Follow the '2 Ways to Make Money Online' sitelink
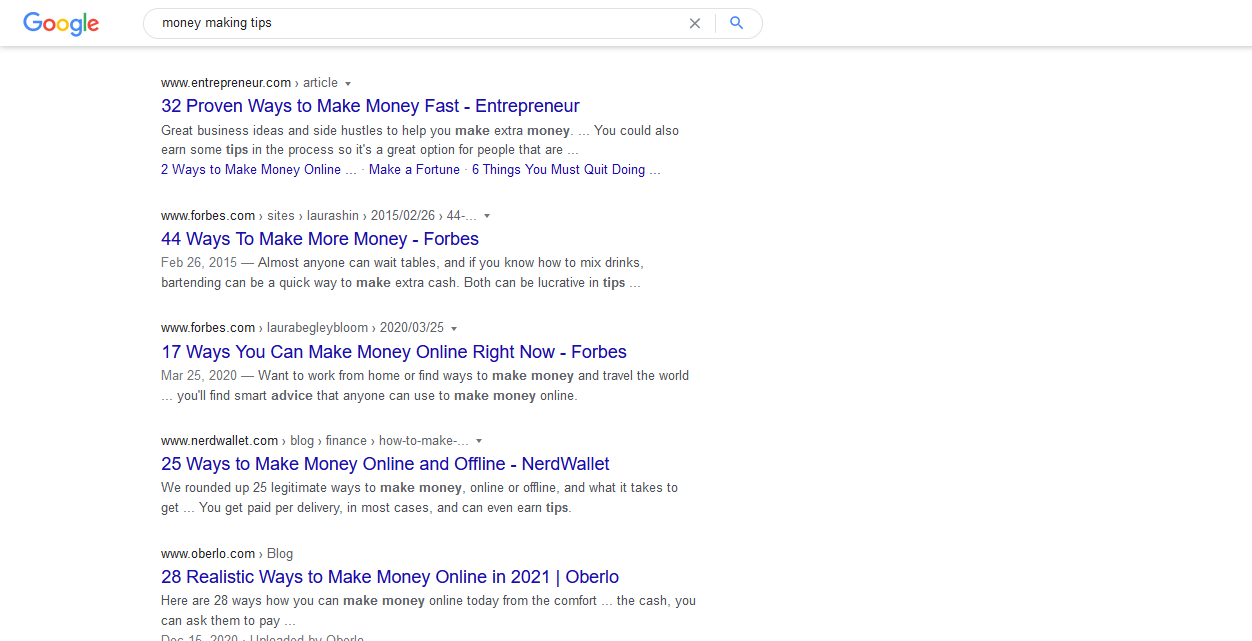 point(259,170)
